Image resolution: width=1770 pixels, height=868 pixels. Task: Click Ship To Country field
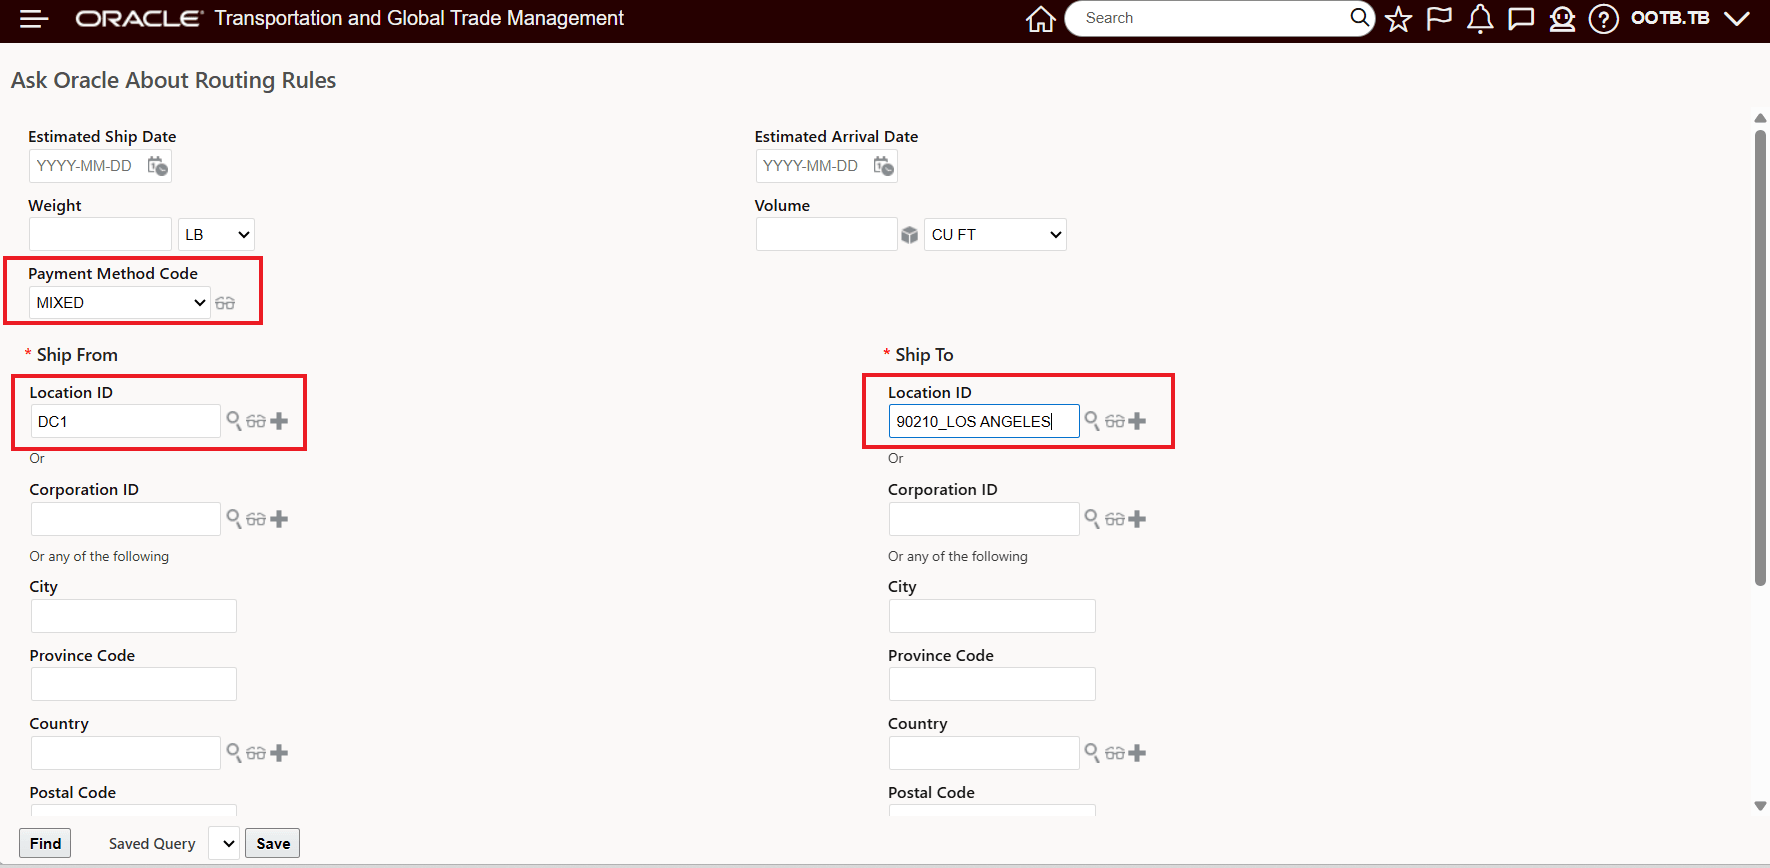point(984,753)
